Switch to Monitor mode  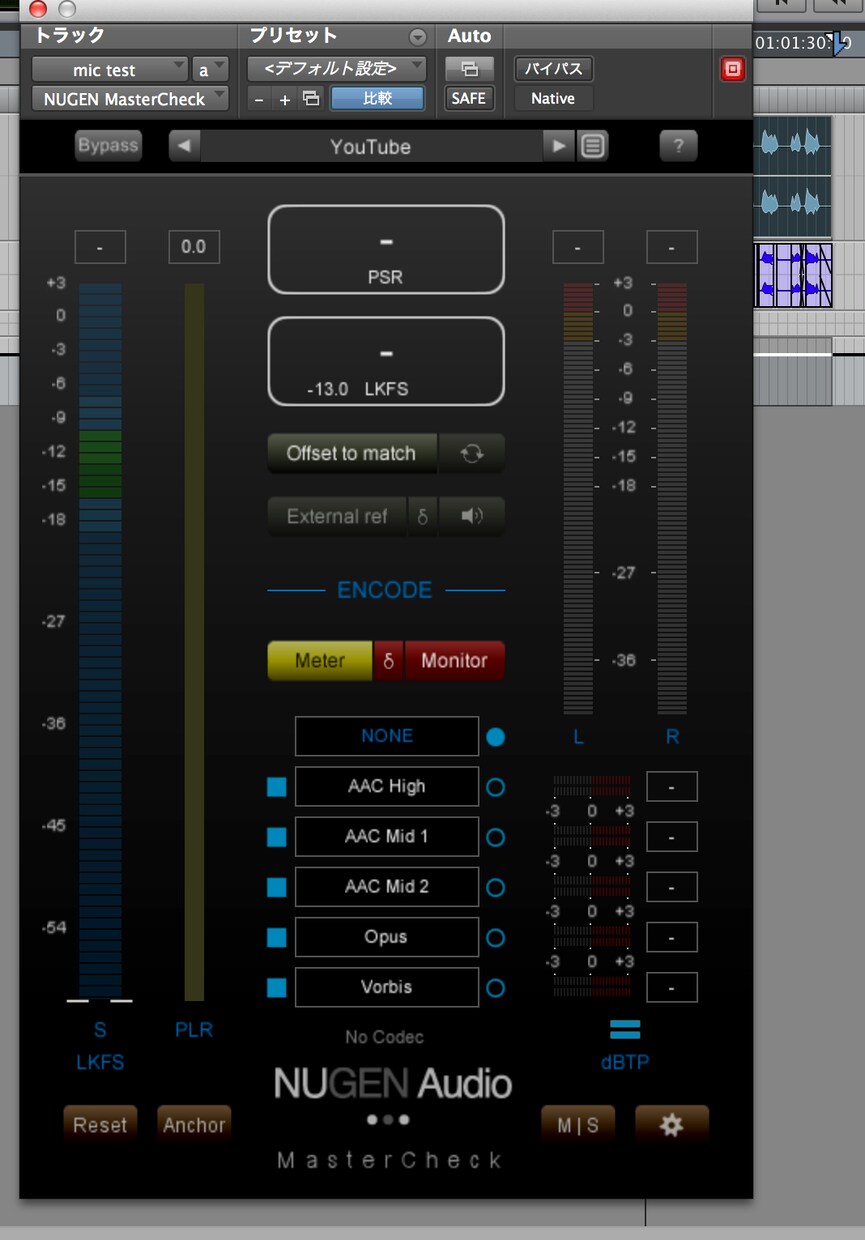coord(454,661)
